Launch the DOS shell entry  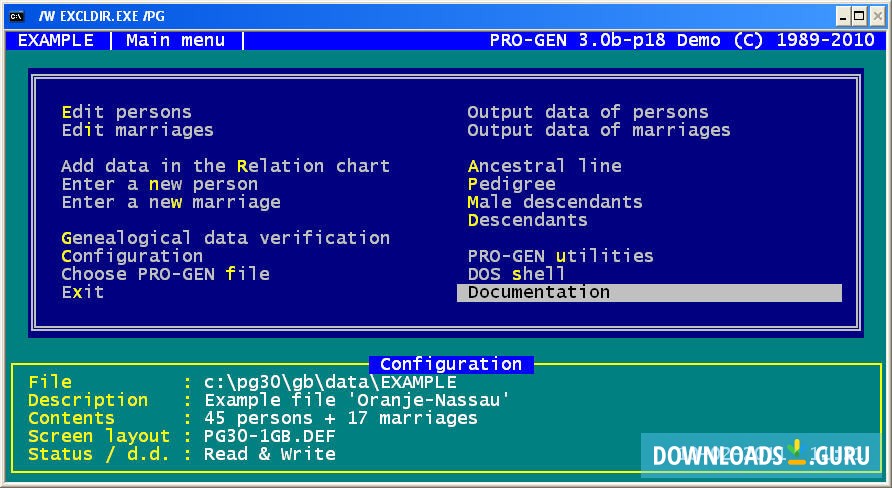pos(517,274)
